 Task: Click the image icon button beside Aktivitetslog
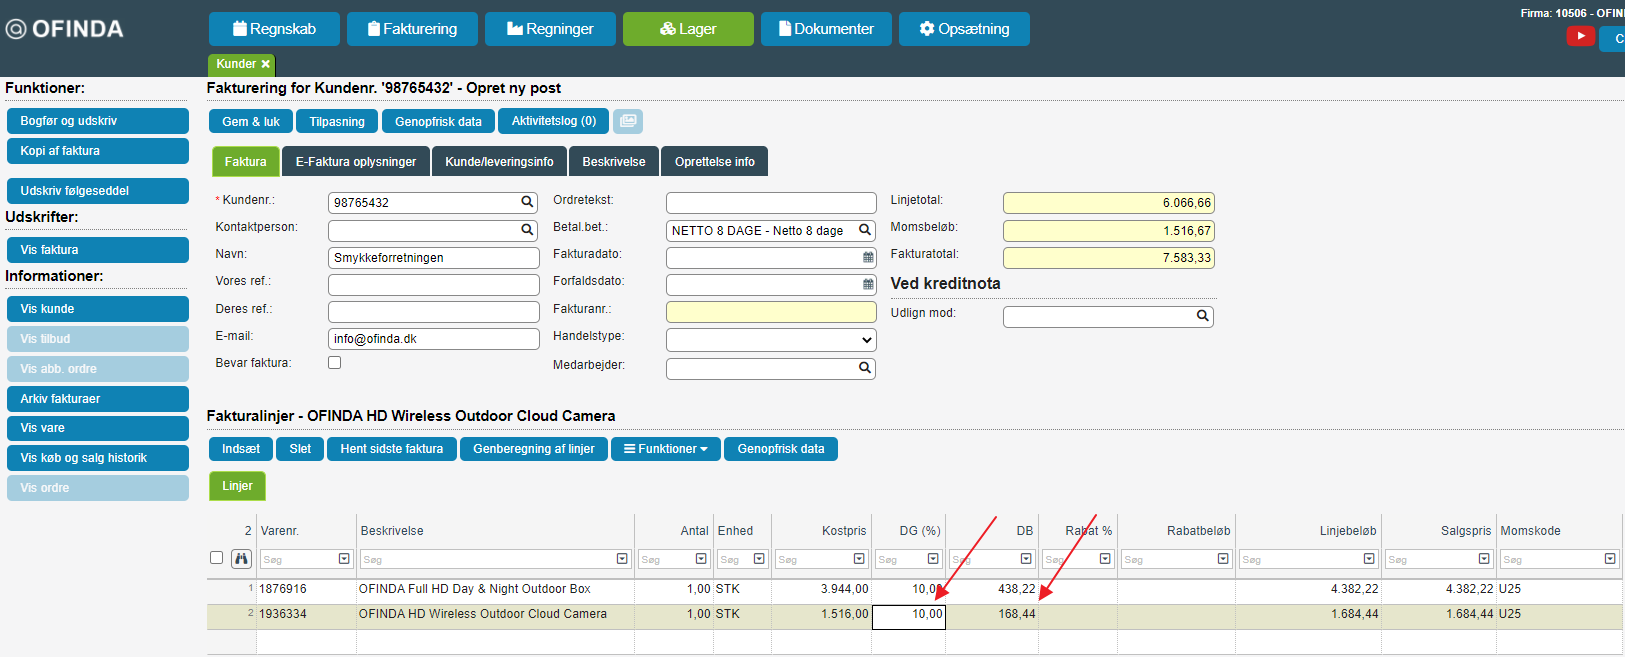(x=628, y=121)
